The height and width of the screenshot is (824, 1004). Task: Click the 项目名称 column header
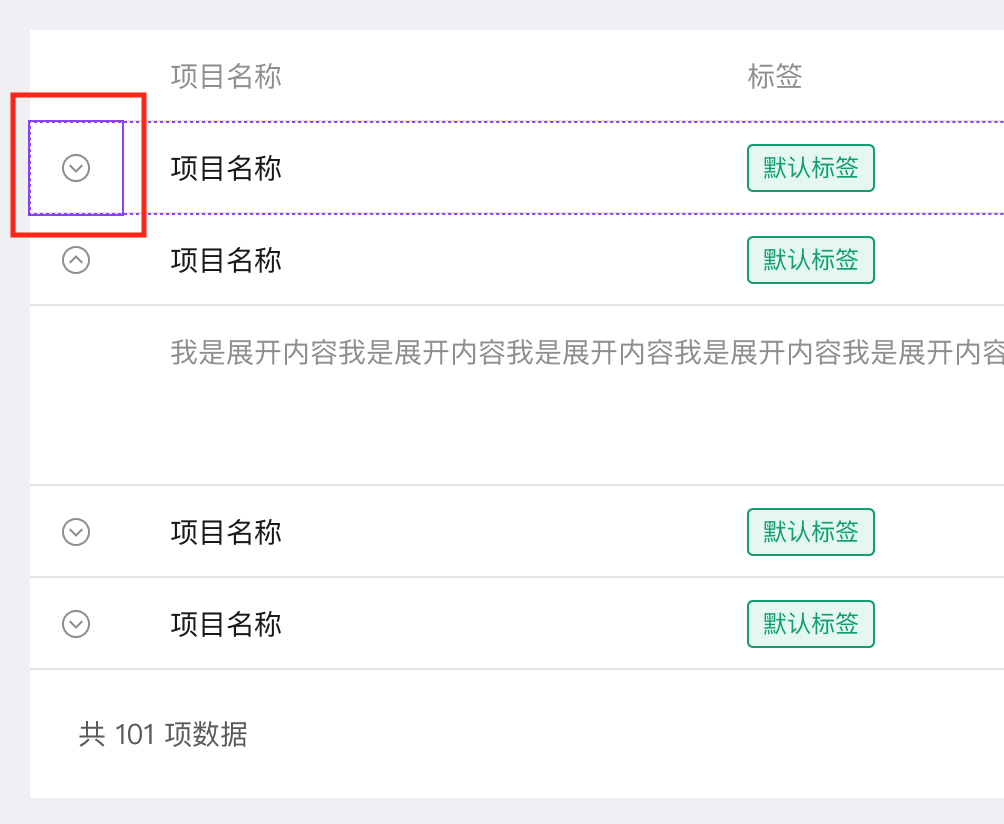click(225, 76)
